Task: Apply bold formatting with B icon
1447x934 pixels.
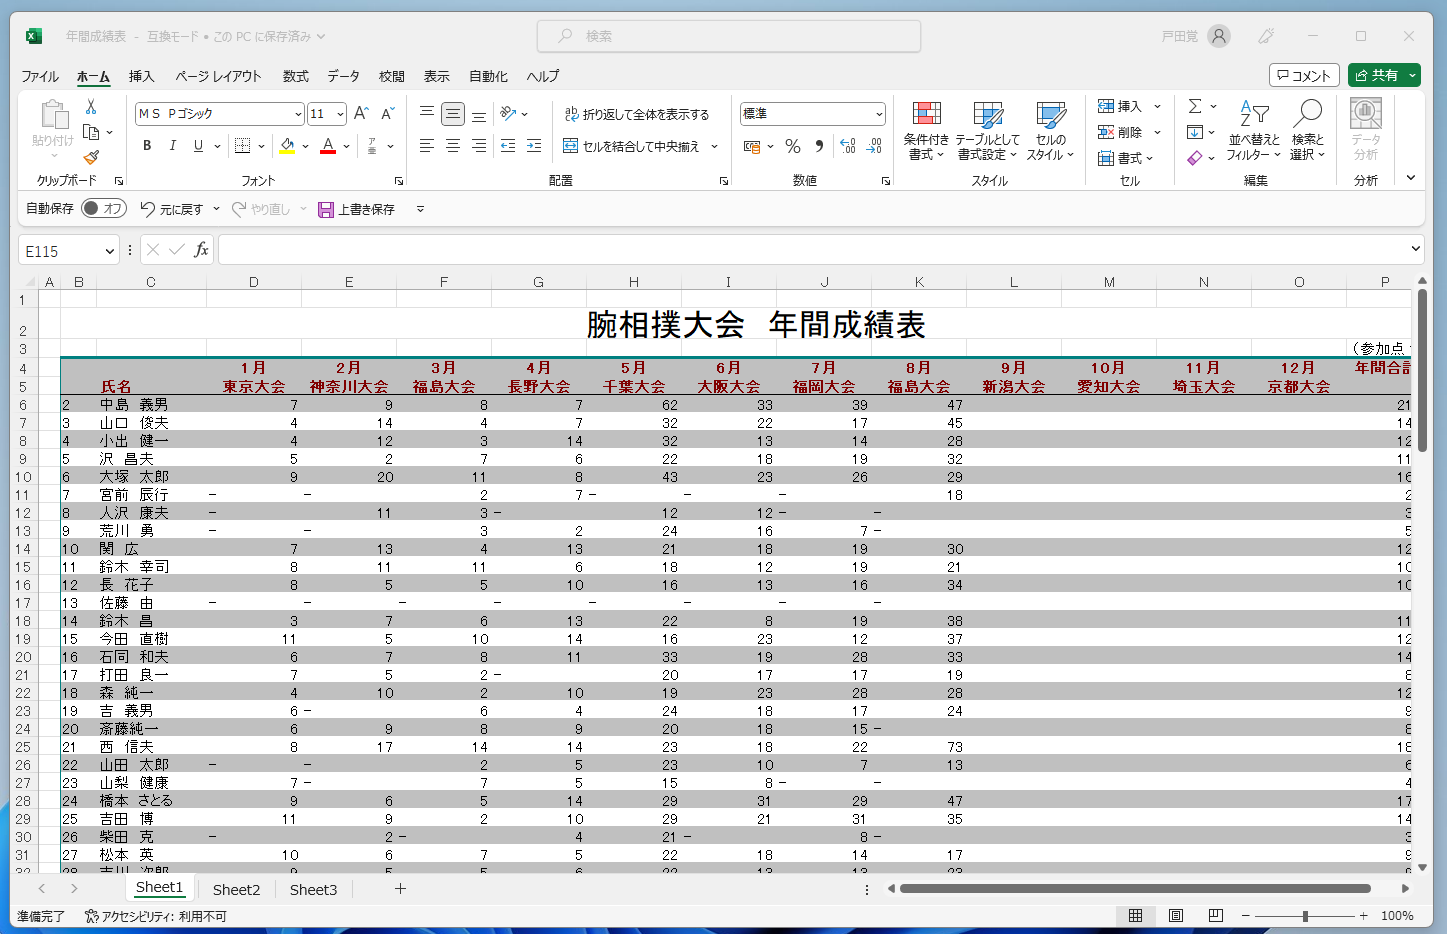Action: coord(147,146)
